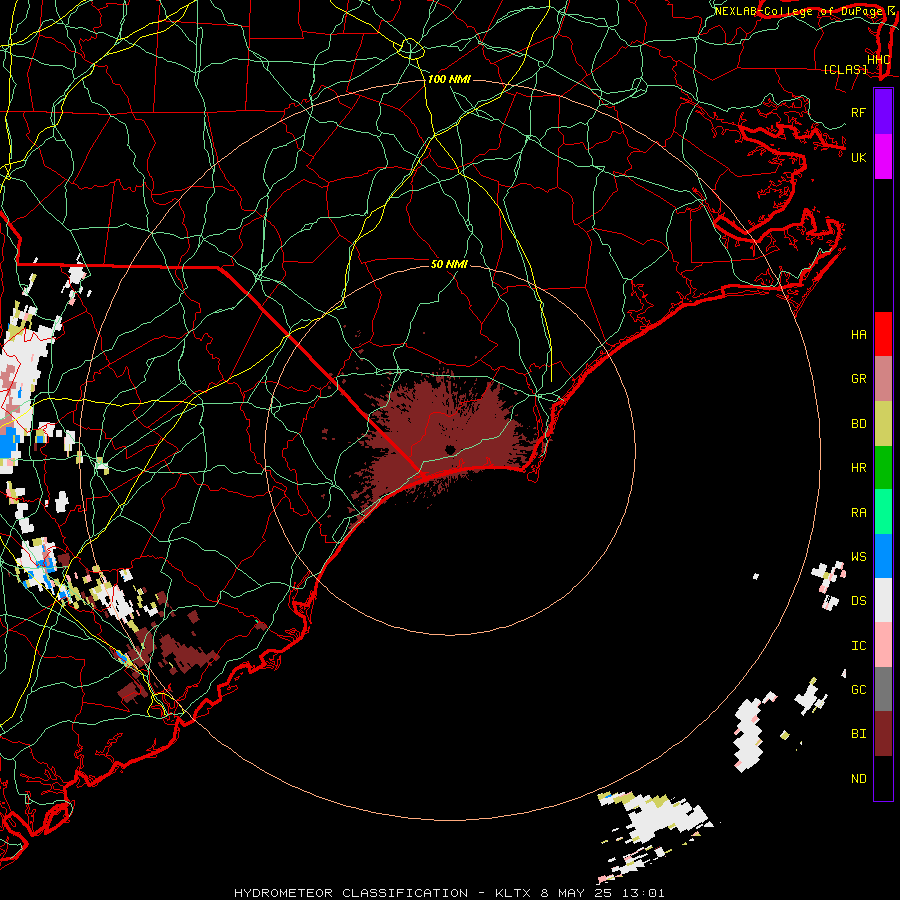Click the IC legend label

[x=858, y=646]
